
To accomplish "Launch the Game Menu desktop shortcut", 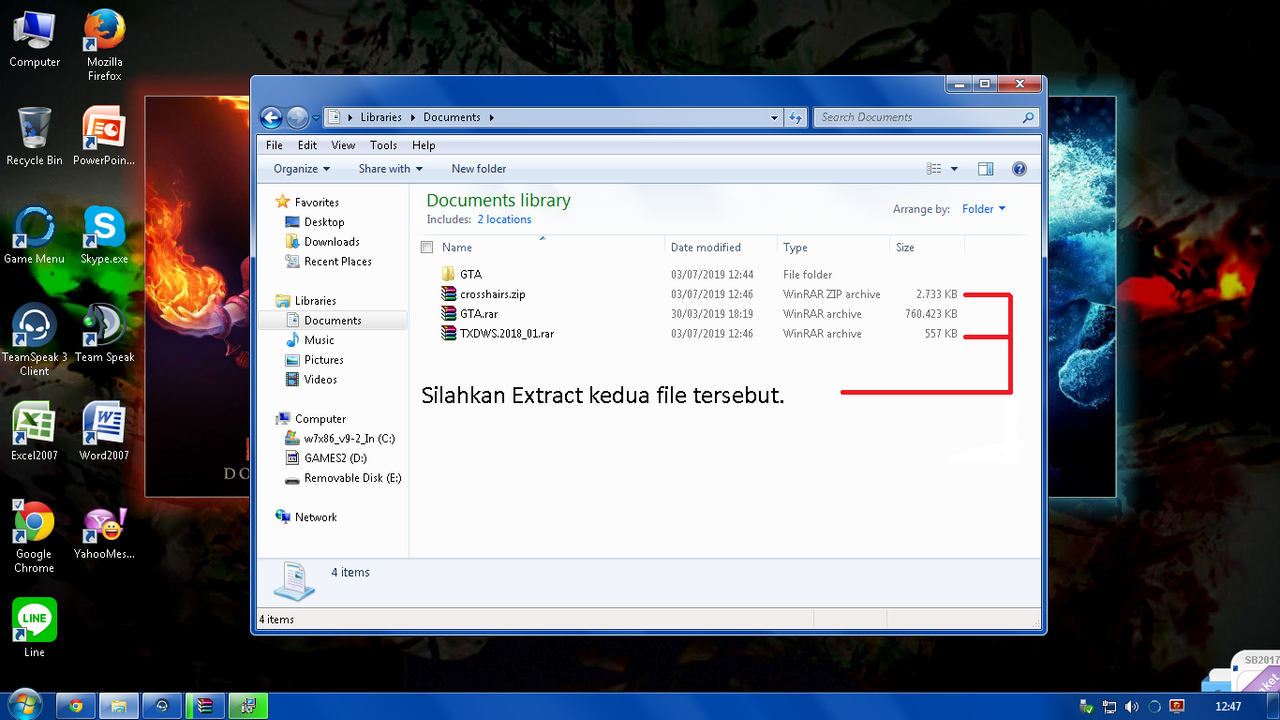I will coord(34,235).
